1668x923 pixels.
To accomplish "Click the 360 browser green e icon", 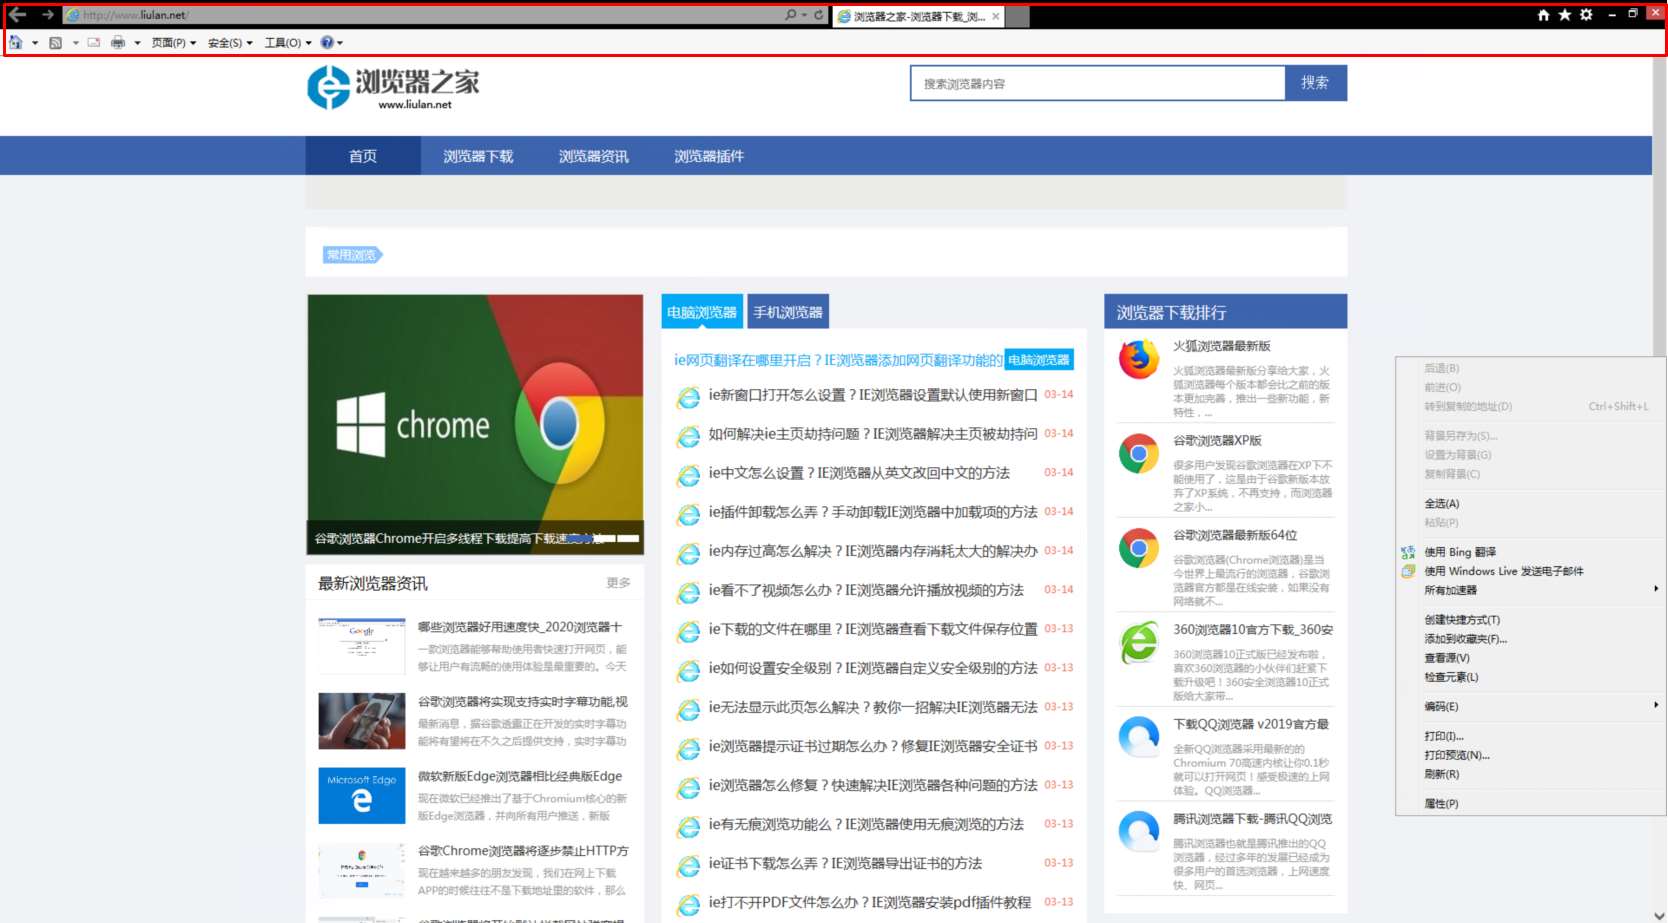I will tap(1139, 643).
